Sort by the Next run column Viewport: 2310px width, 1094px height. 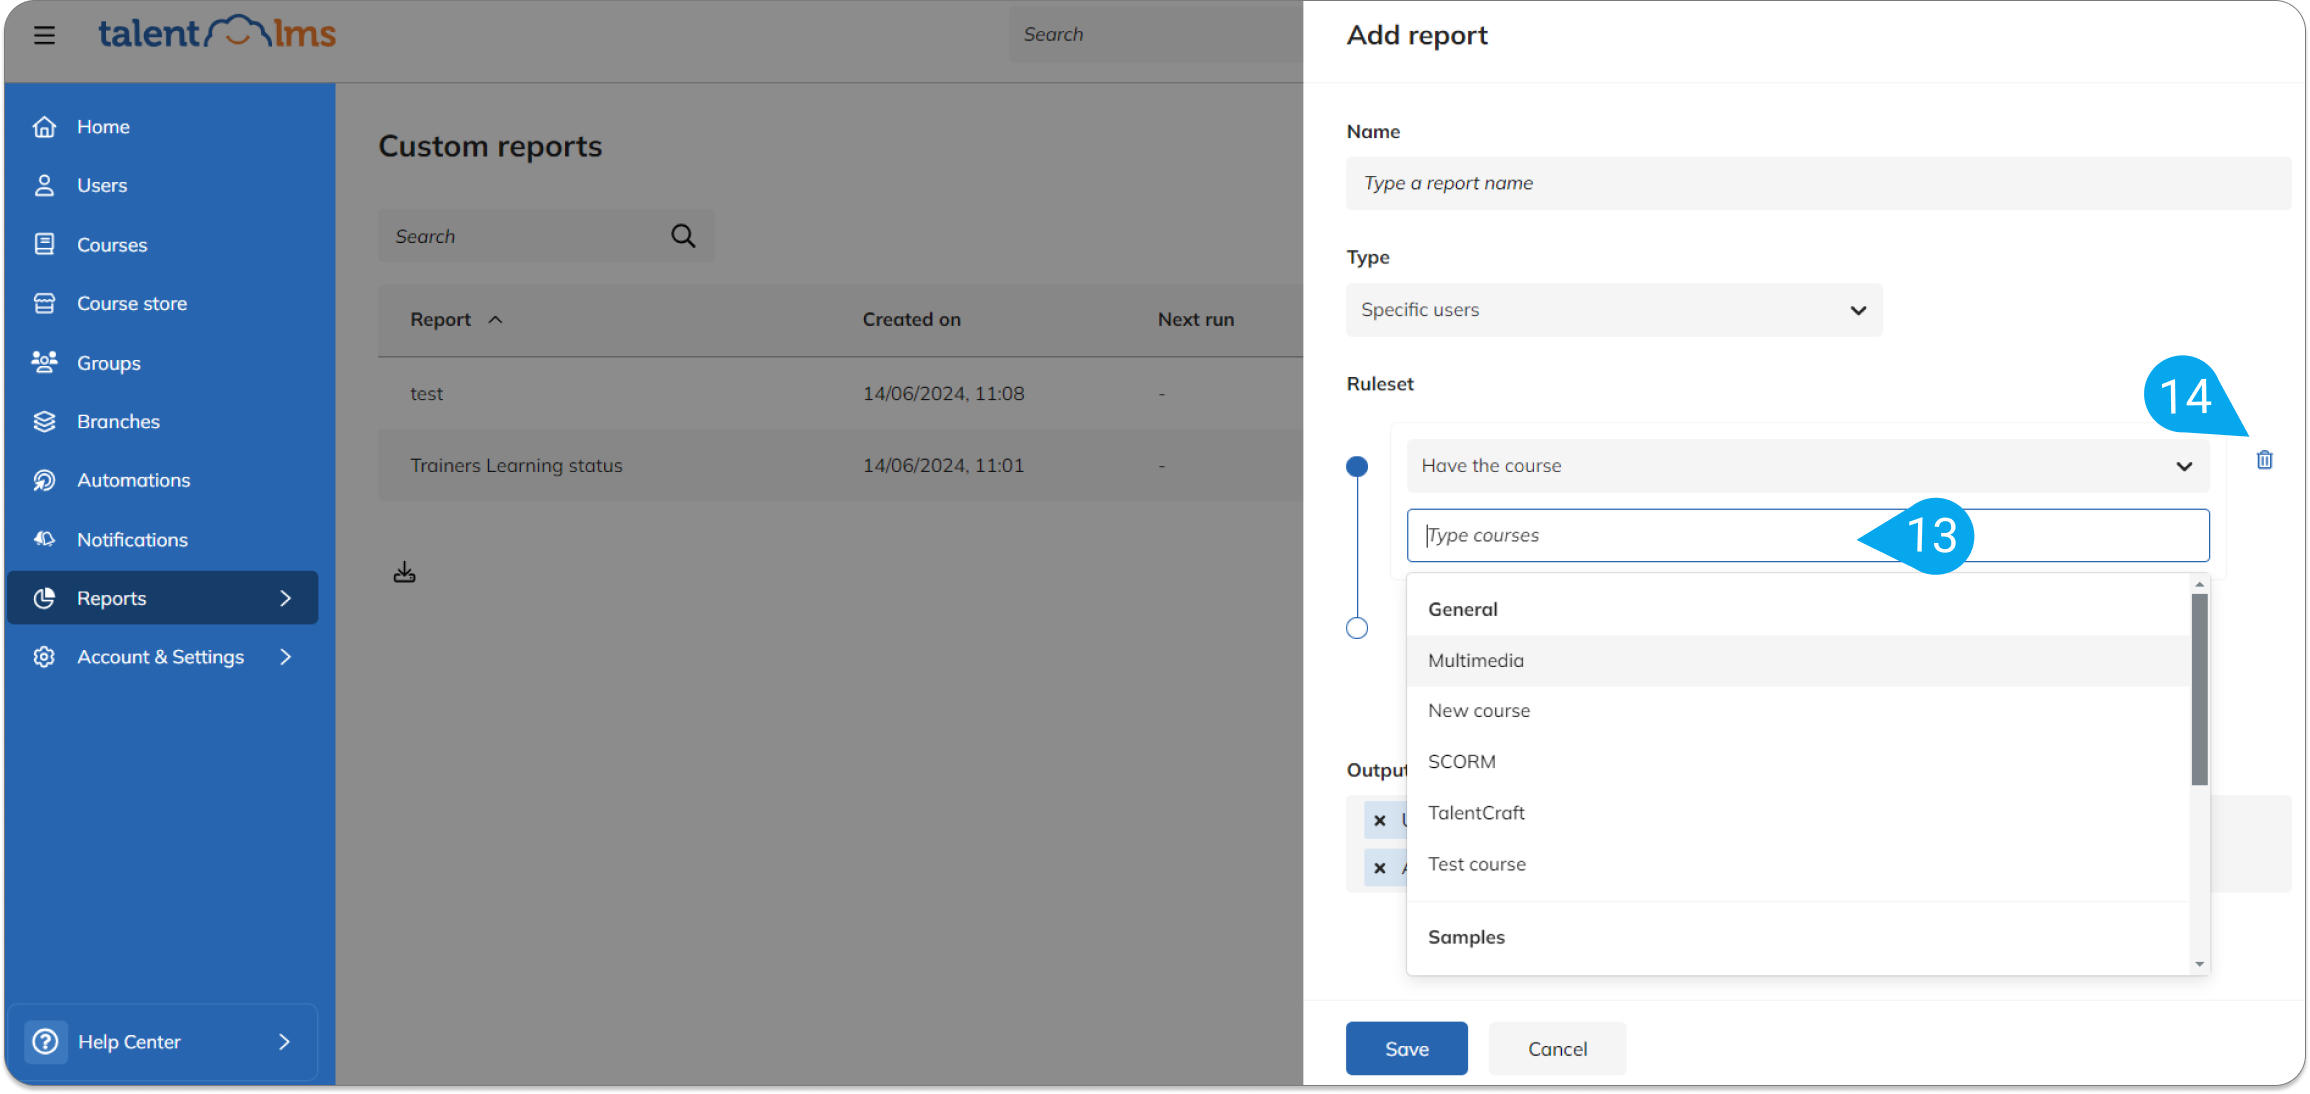1195,320
